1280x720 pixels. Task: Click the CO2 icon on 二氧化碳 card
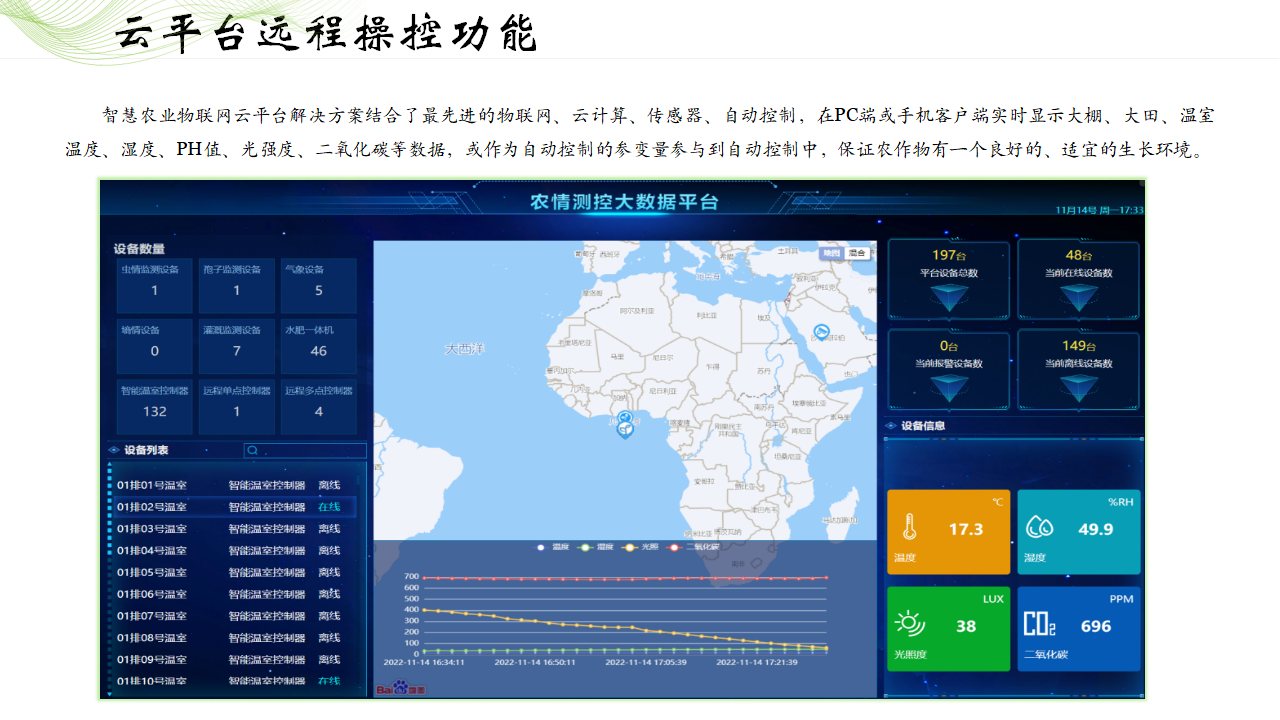pos(1039,625)
